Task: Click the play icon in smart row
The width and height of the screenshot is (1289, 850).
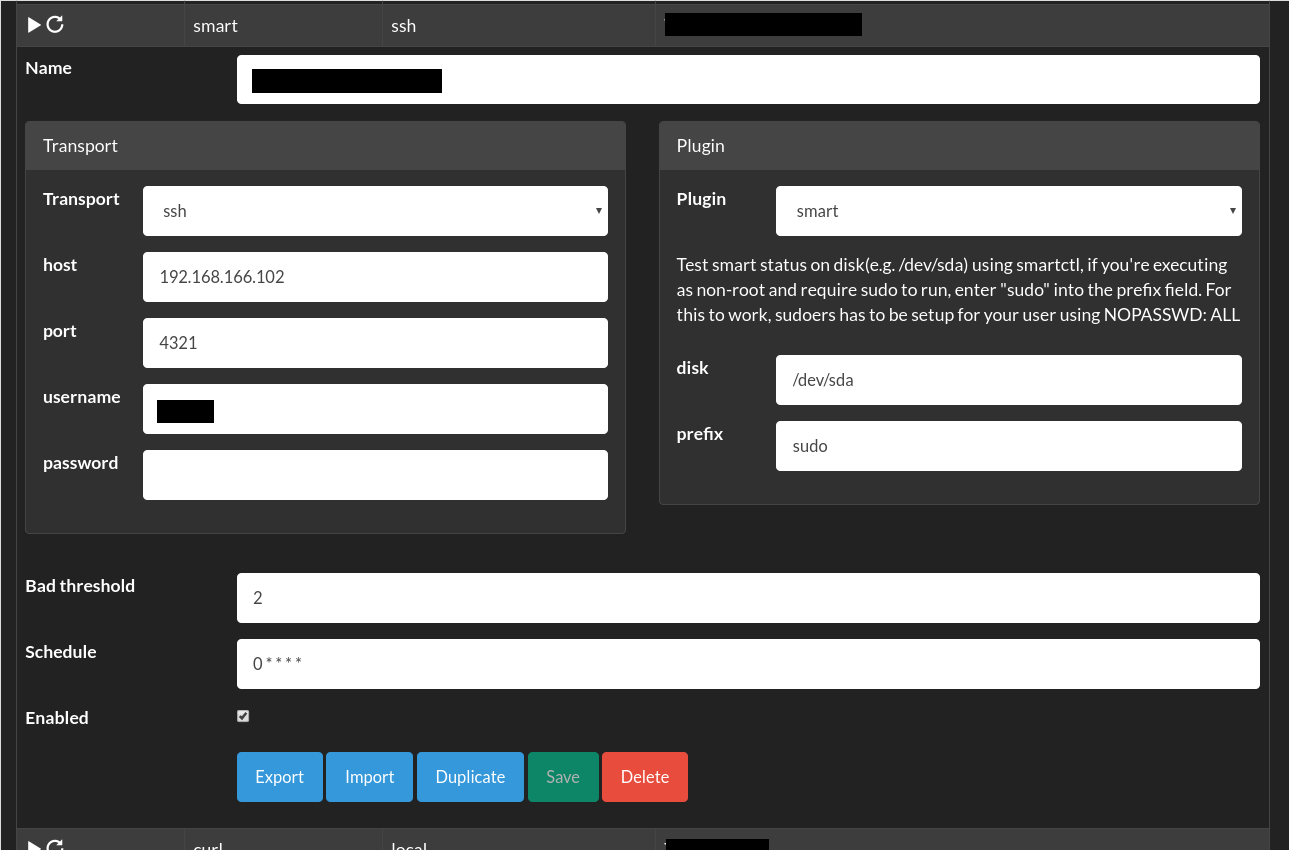Action: coord(34,25)
